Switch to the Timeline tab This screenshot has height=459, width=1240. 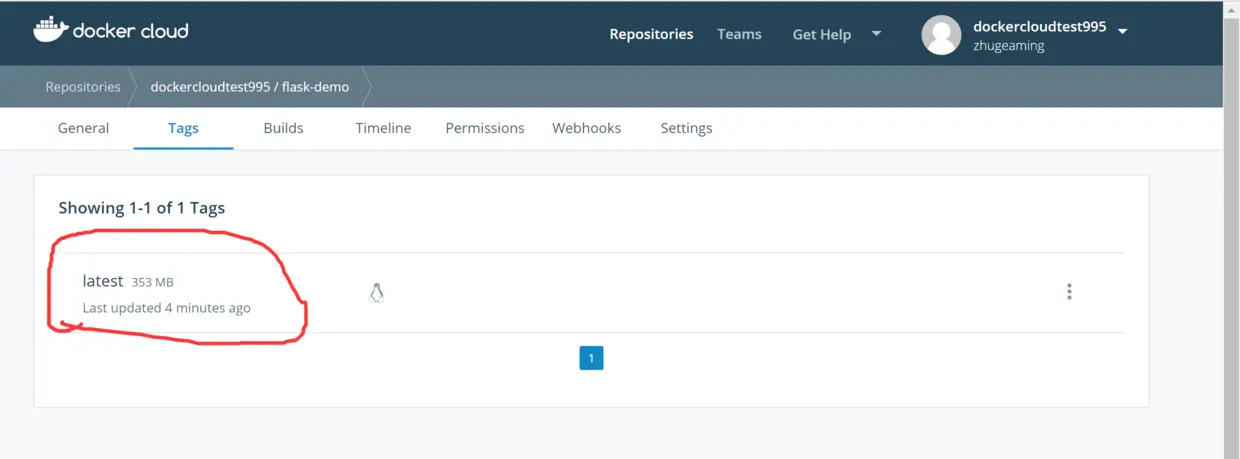pyautogui.click(x=383, y=128)
